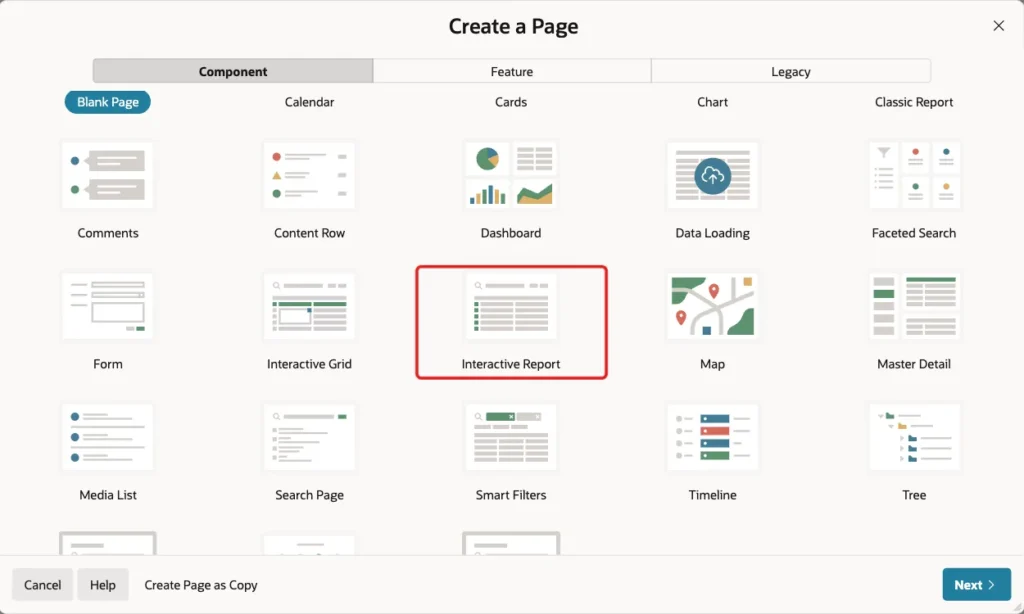Click the Media List label
This screenshot has width=1024, height=614.
(x=108, y=495)
